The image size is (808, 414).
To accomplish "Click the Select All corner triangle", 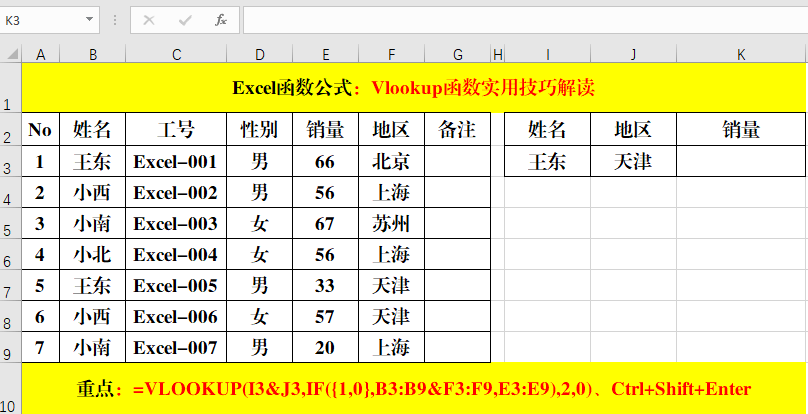I will [11, 54].
